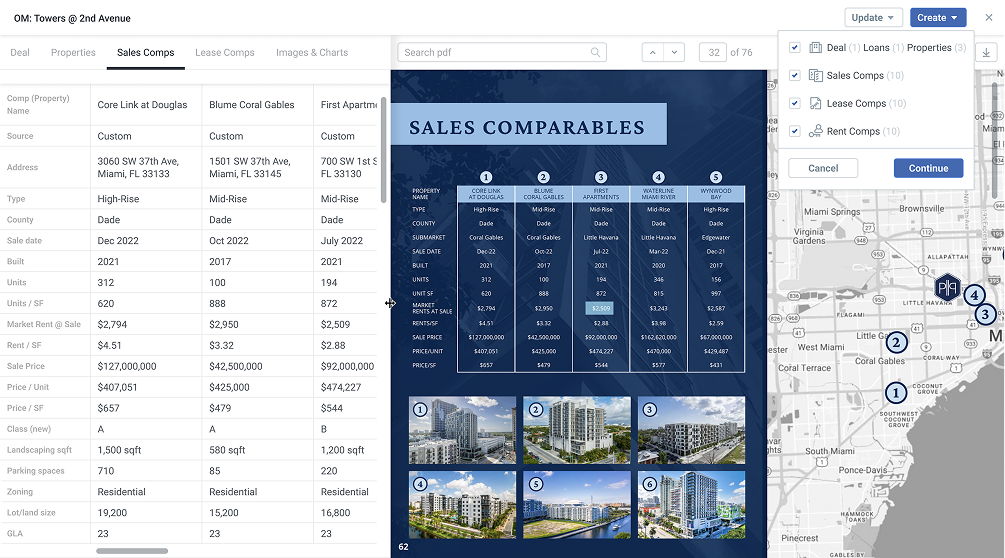The width and height of the screenshot is (1005, 558).
Task: Toggle the Lease Comps checkbox
Action: click(x=795, y=104)
